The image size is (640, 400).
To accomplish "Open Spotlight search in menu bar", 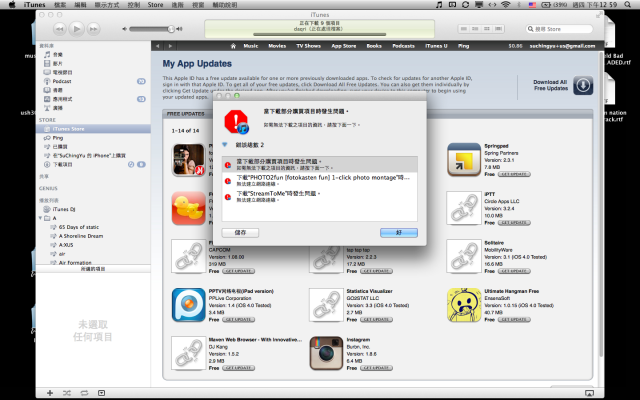I will click(627, 5).
